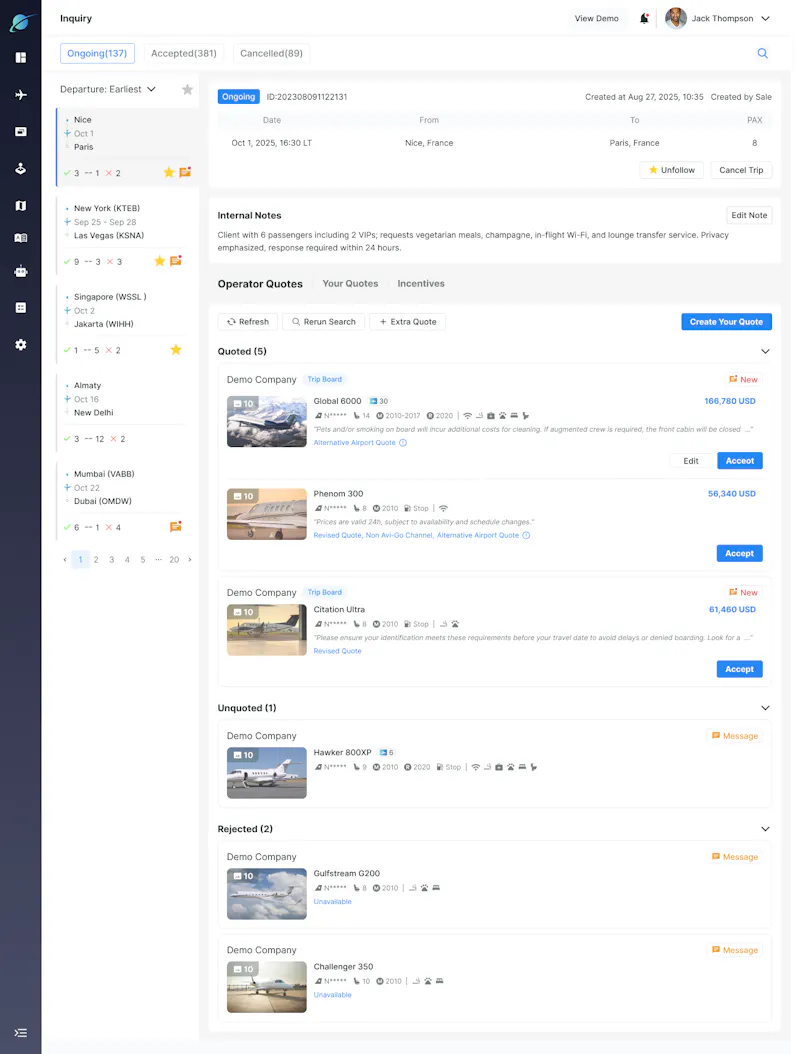Click the app logo at top left
This screenshot has width=800, height=1054.
[x=21, y=22]
